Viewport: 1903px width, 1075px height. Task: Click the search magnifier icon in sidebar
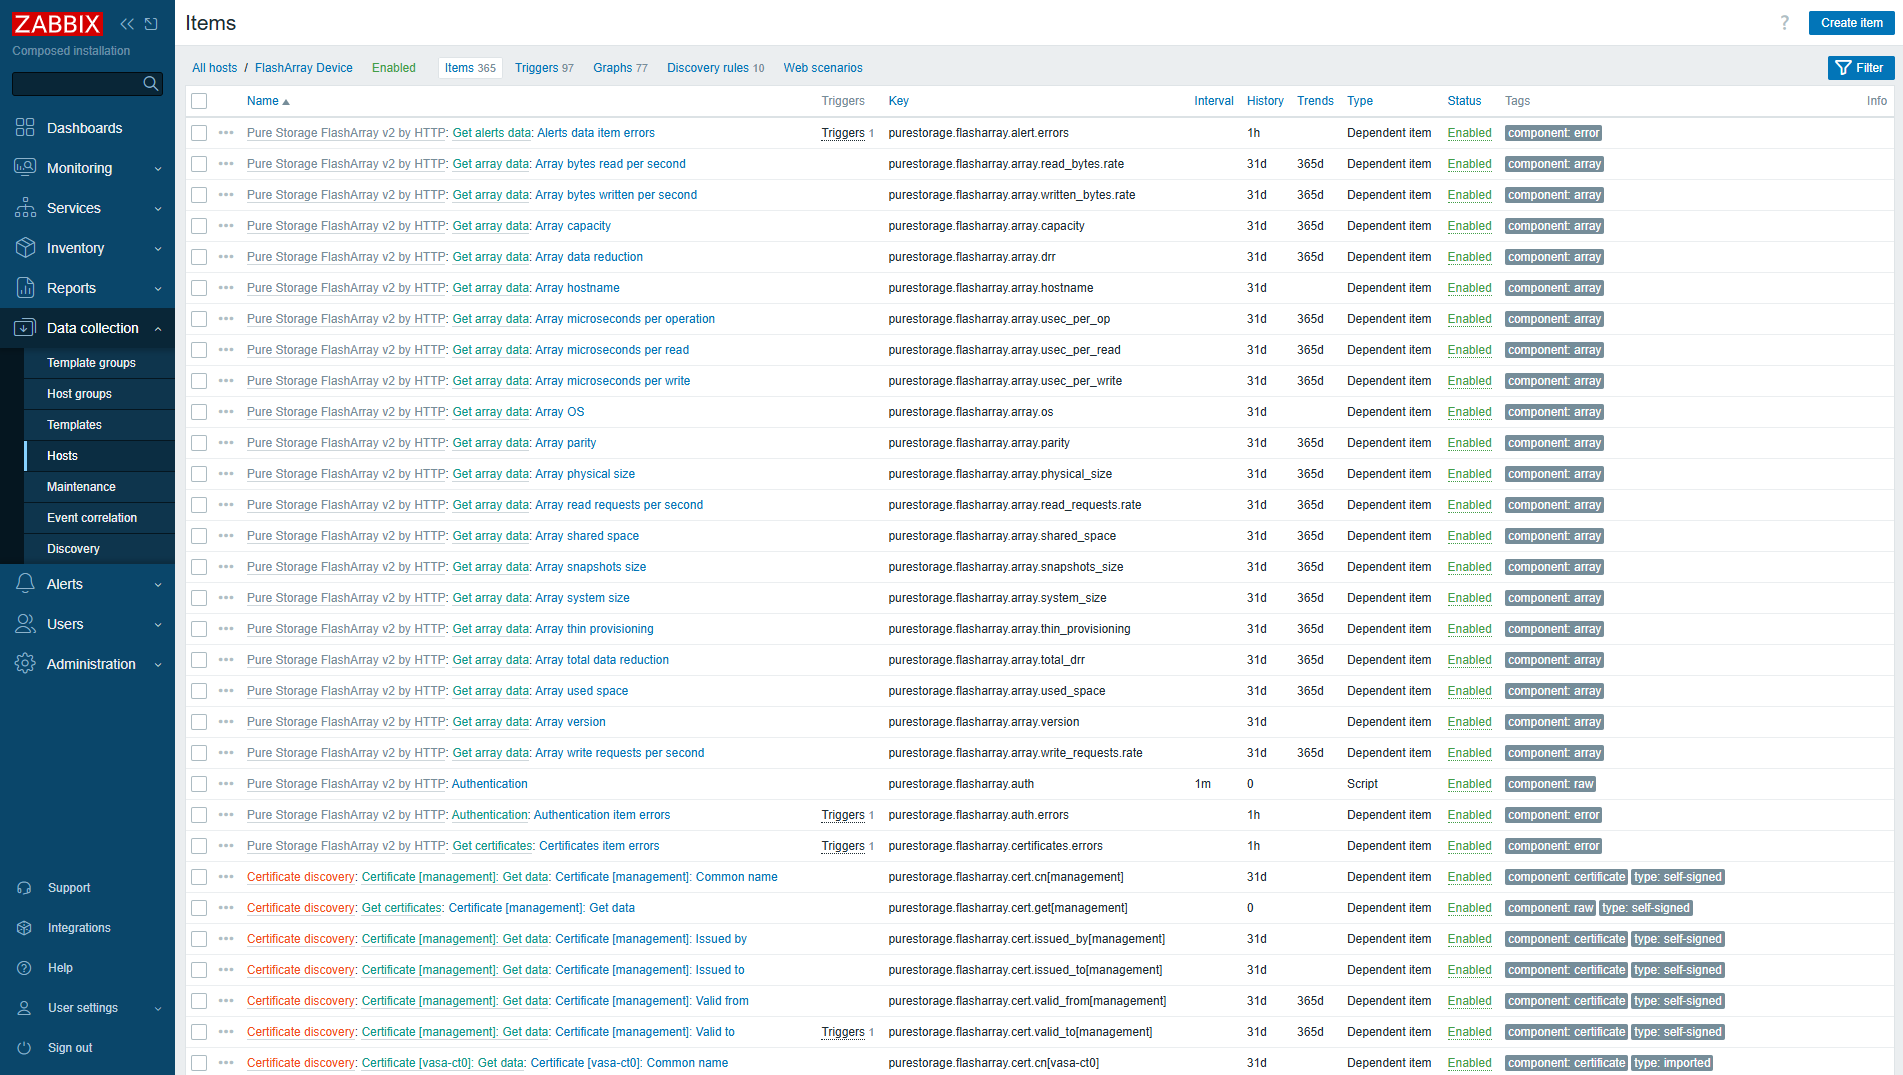150,84
